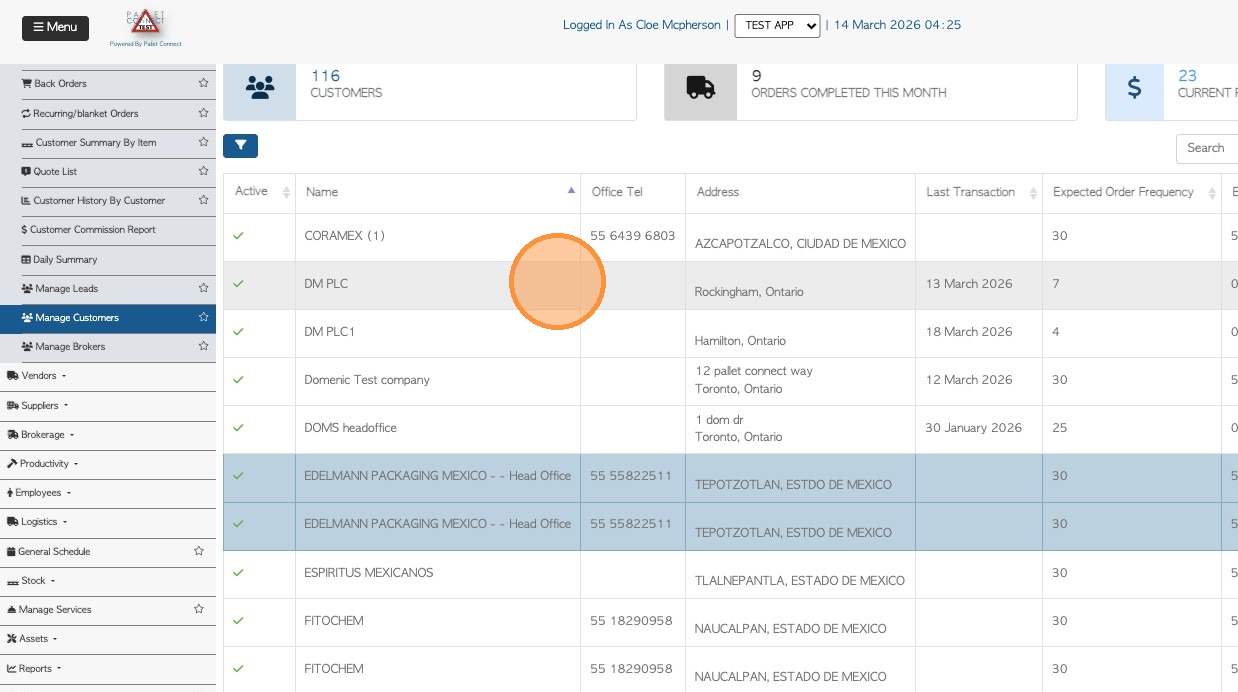This screenshot has width=1238, height=692.
Task: Click the Pallet Connect logo
Action: click(x=145, y=28)
